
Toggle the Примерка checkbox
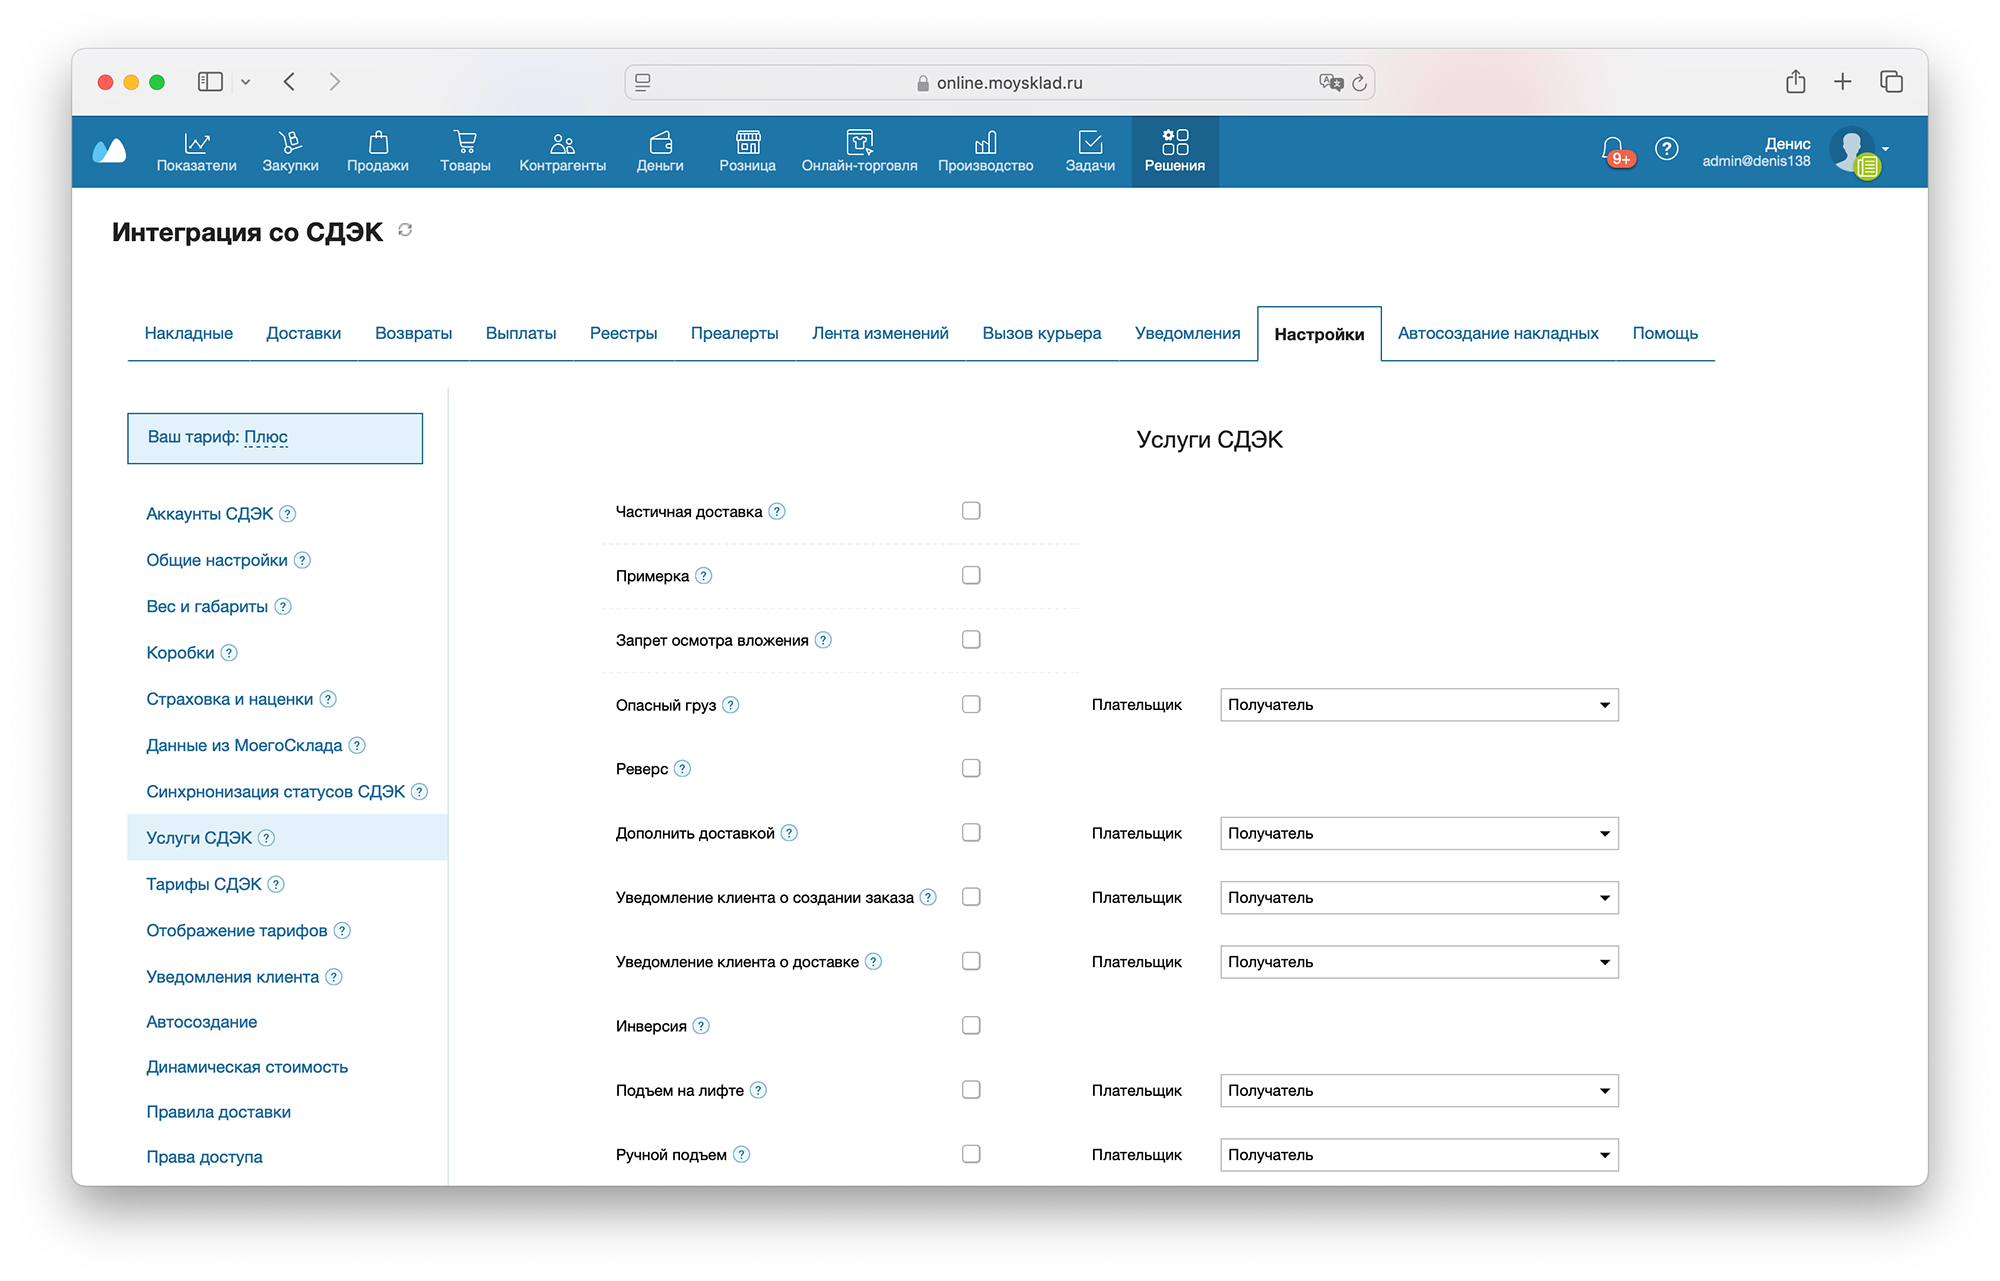tap(971, 575)
